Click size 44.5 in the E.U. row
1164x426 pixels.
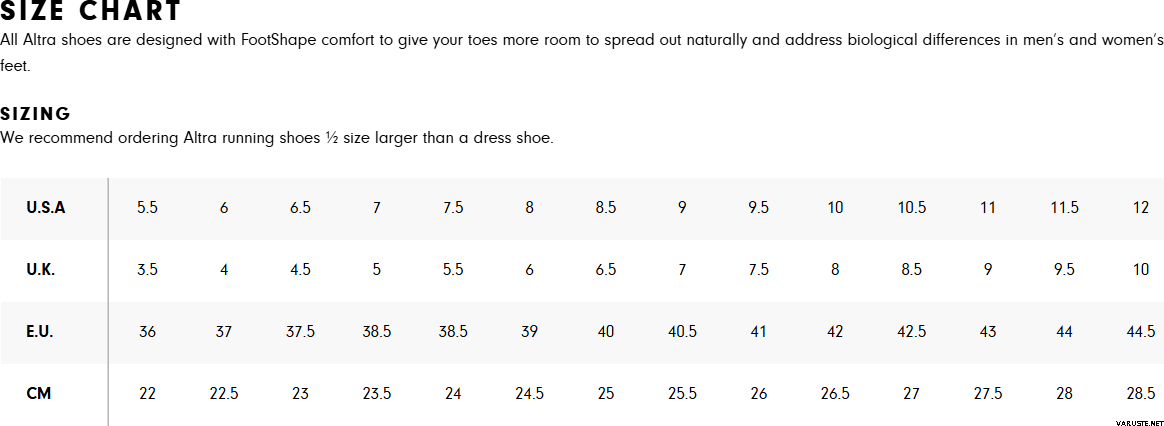1141,332
